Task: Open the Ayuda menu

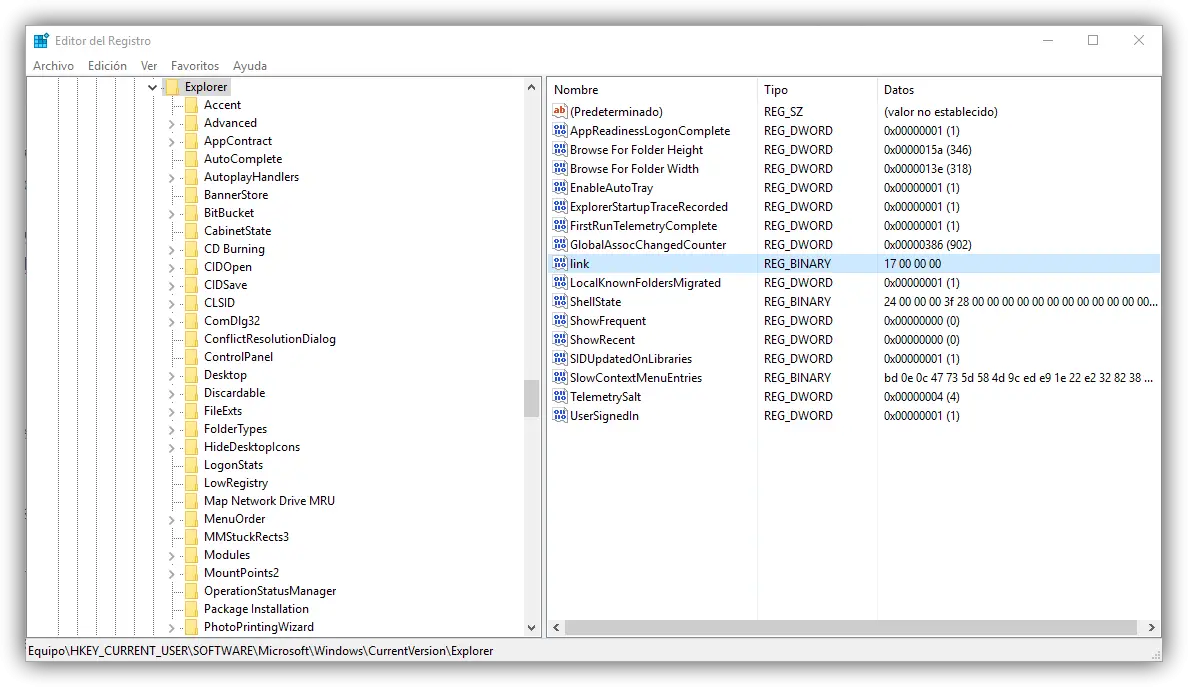Action: [x=249, y=66]
